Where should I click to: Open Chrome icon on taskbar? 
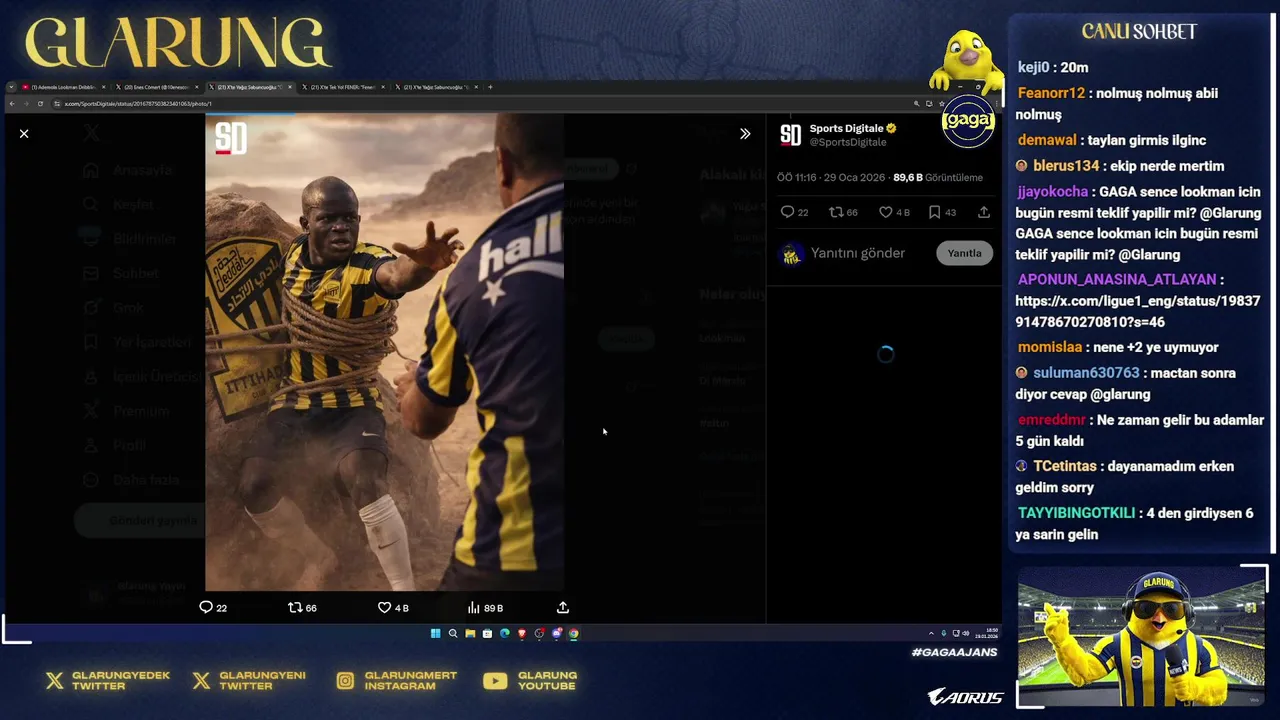coord(573,633)
